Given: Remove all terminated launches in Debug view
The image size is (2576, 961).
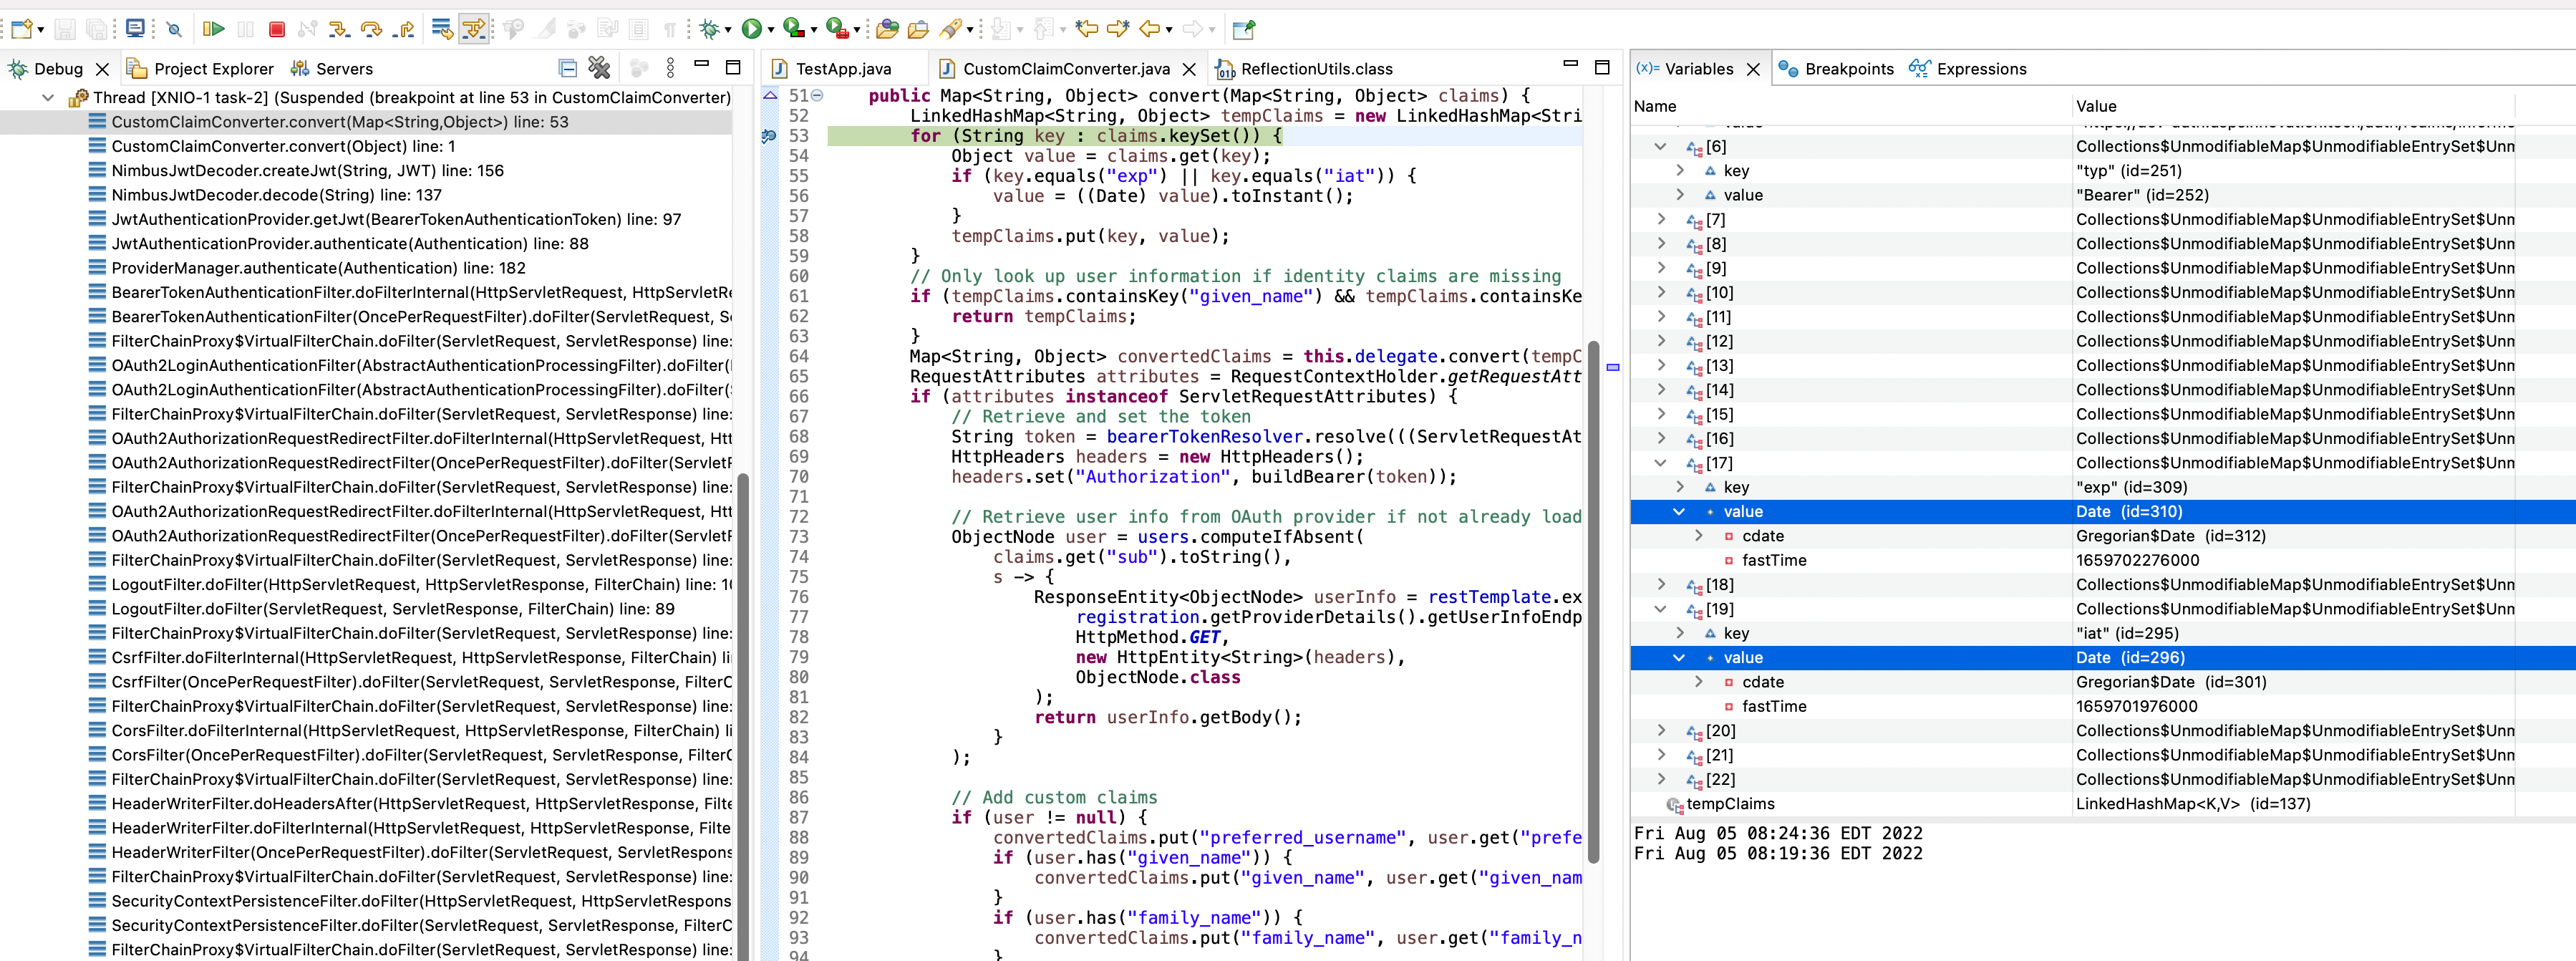Looking at the screenshot, I should pyautogui.click(x=598, y=68).
